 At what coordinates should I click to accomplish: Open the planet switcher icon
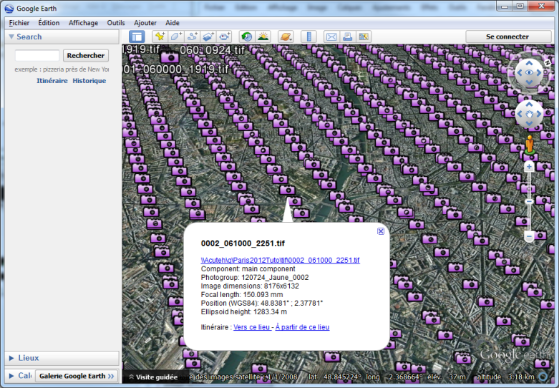pyautogui.click(x=286, y=37)
